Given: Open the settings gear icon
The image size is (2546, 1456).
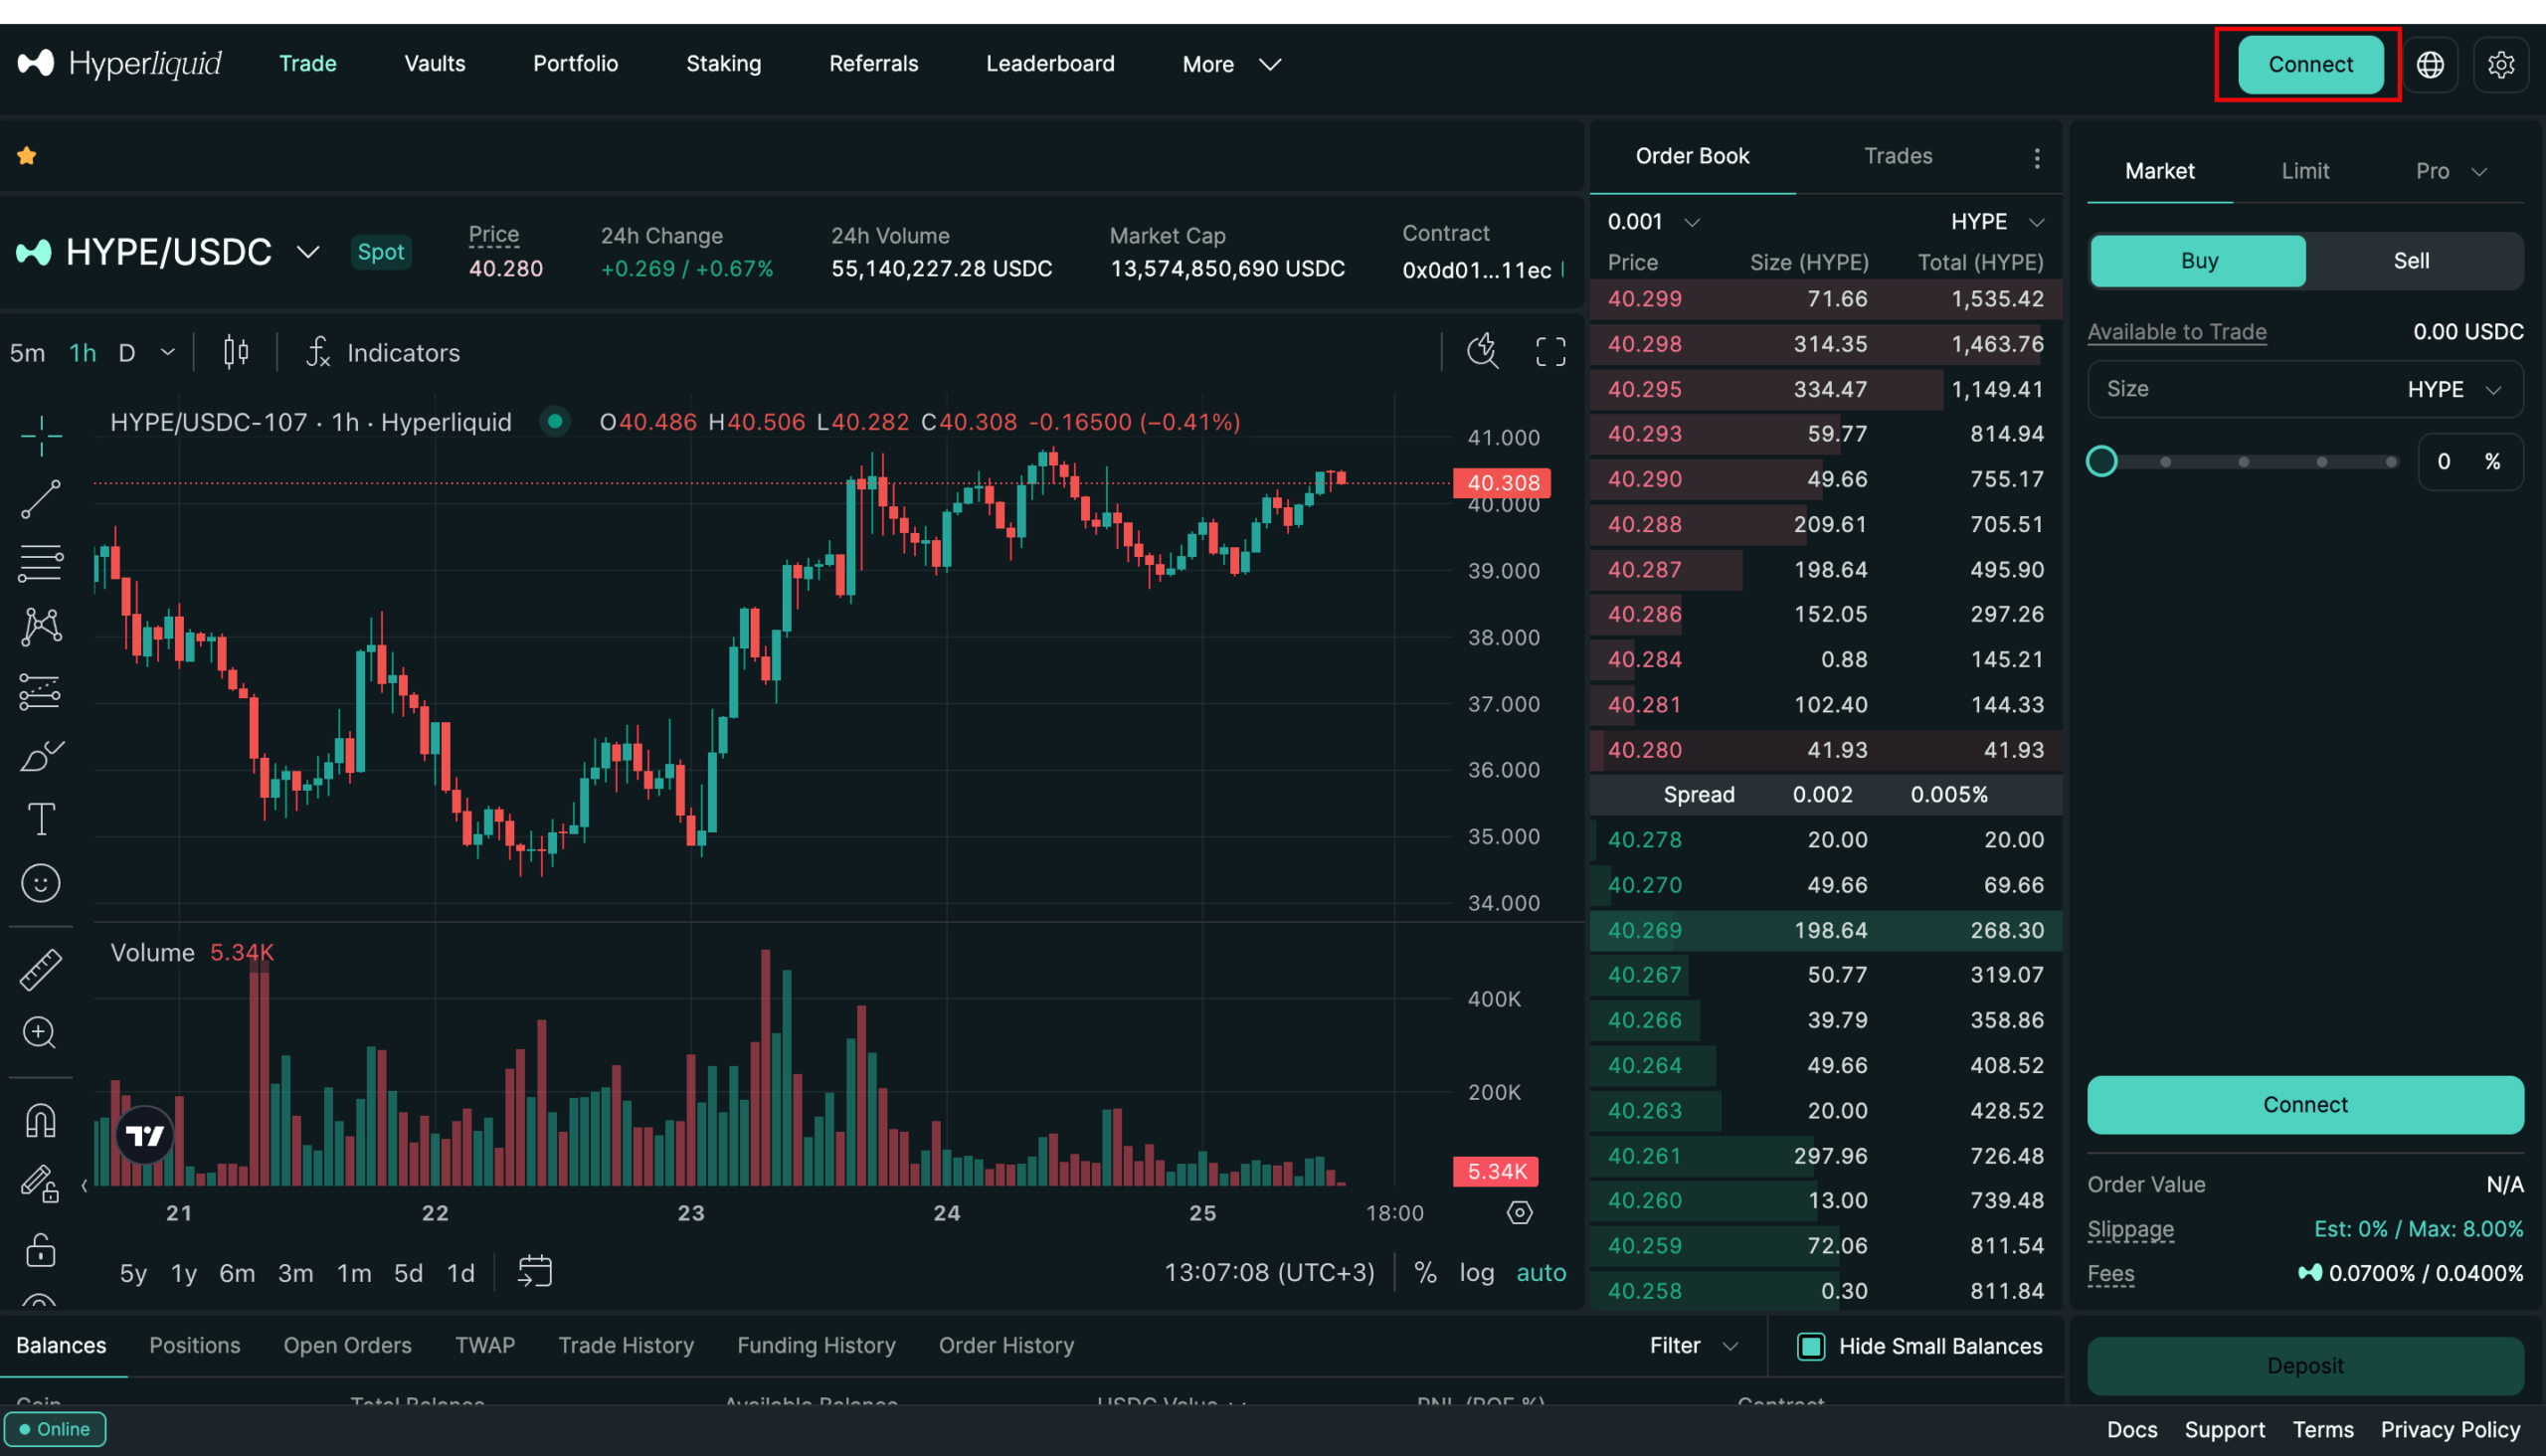Looking at the screenshot, I should (x=2500, y=64).
